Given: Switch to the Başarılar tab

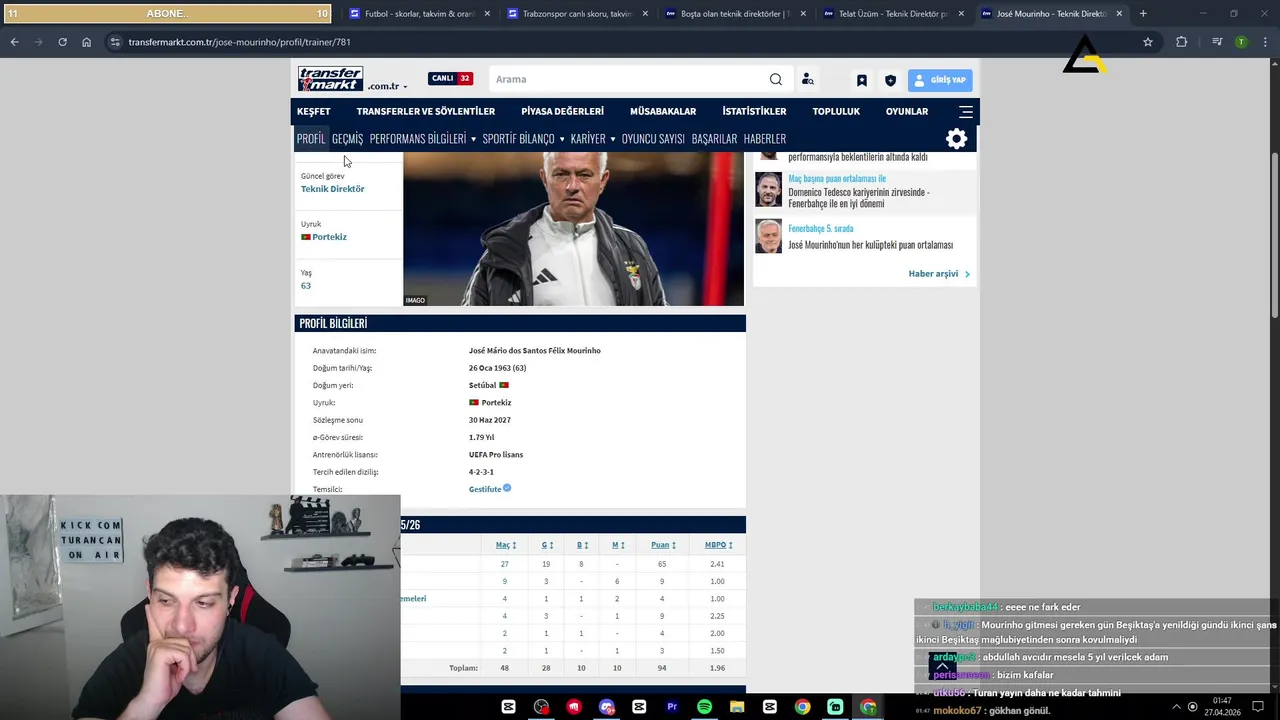Looking at the screenshot, I should point(714,139).
